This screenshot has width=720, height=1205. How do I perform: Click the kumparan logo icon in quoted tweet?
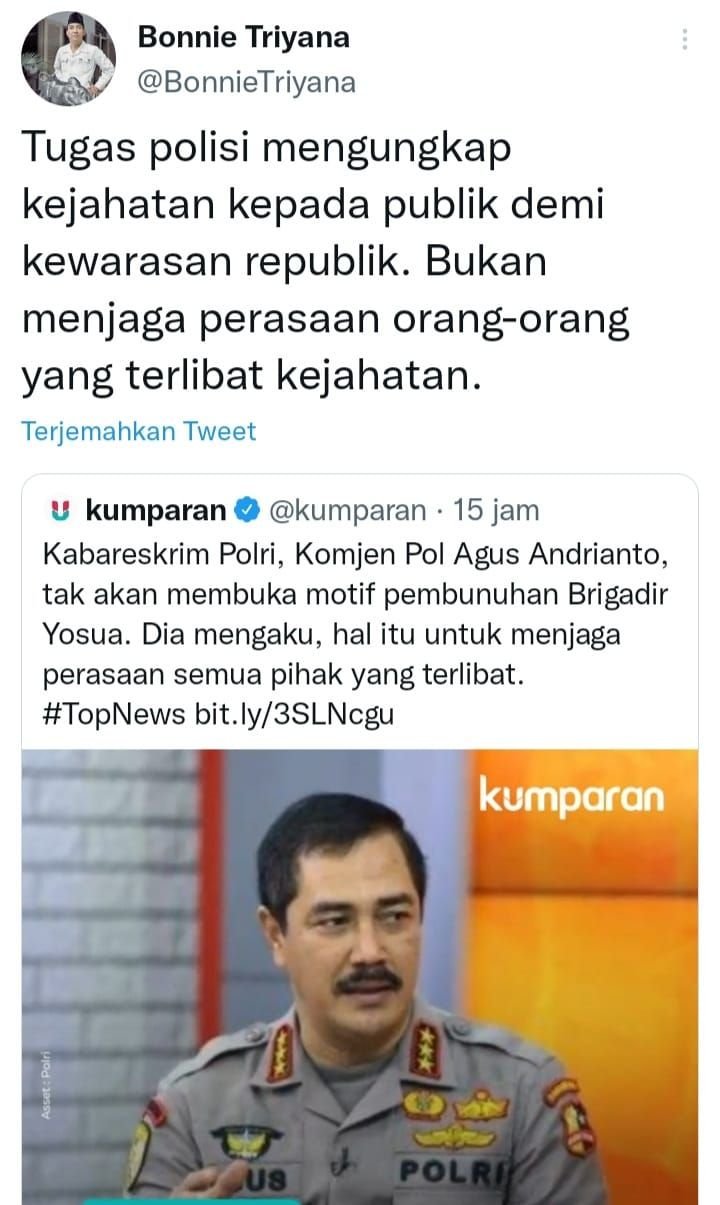coord(60,512)
